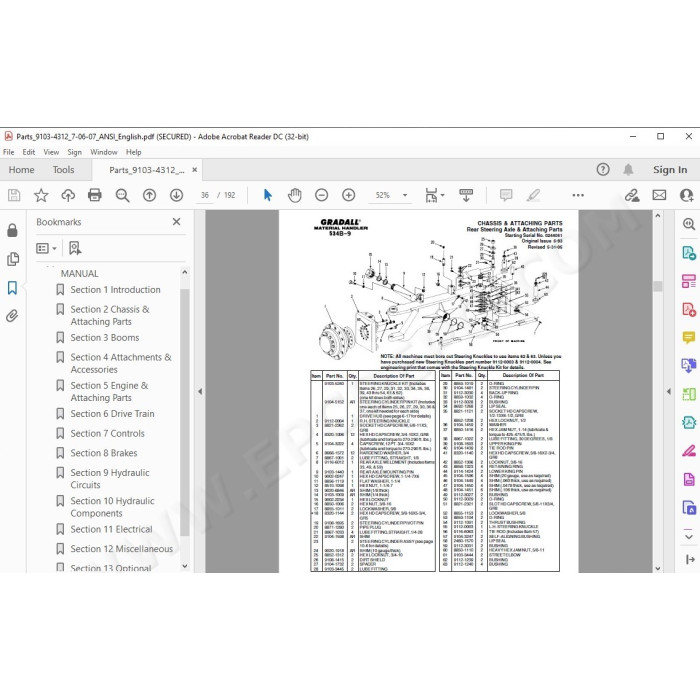The image size is (700, 700).
Task: Collapse the right tools pane arrow
Action: 669,392
